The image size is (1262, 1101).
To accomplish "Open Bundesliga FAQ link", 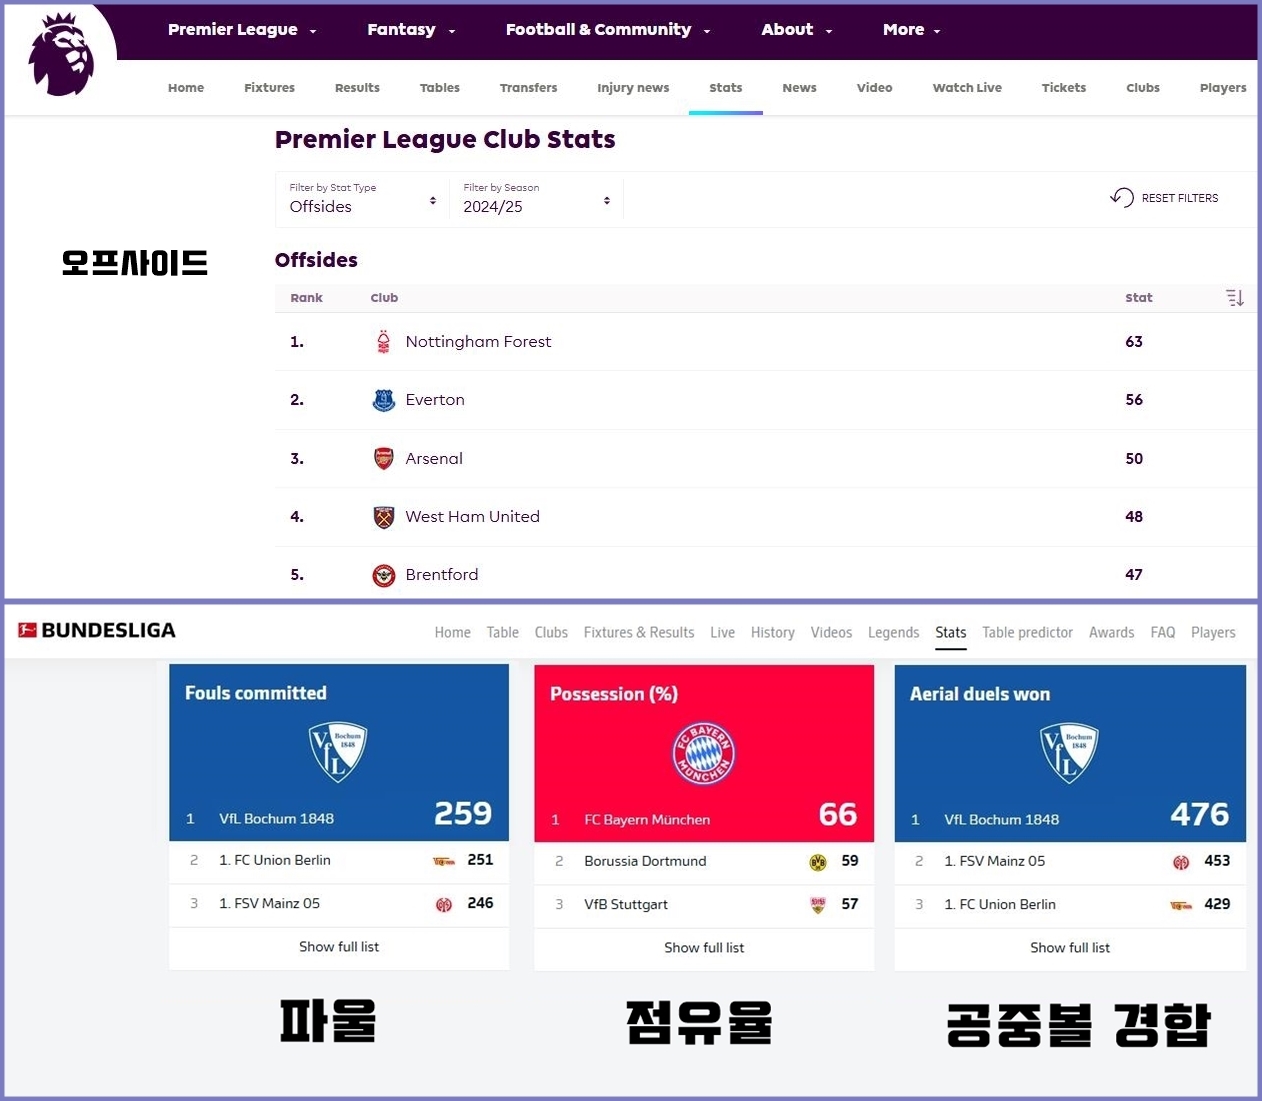I will (x=1162, y=633).
